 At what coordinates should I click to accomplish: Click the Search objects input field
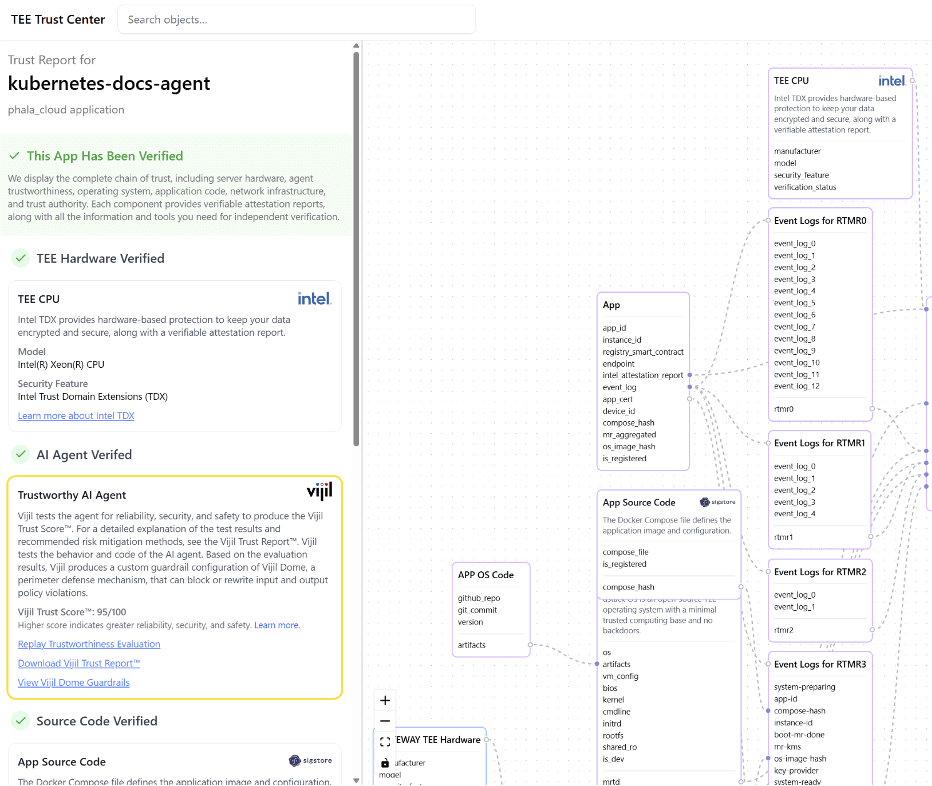tap(296, 19)
